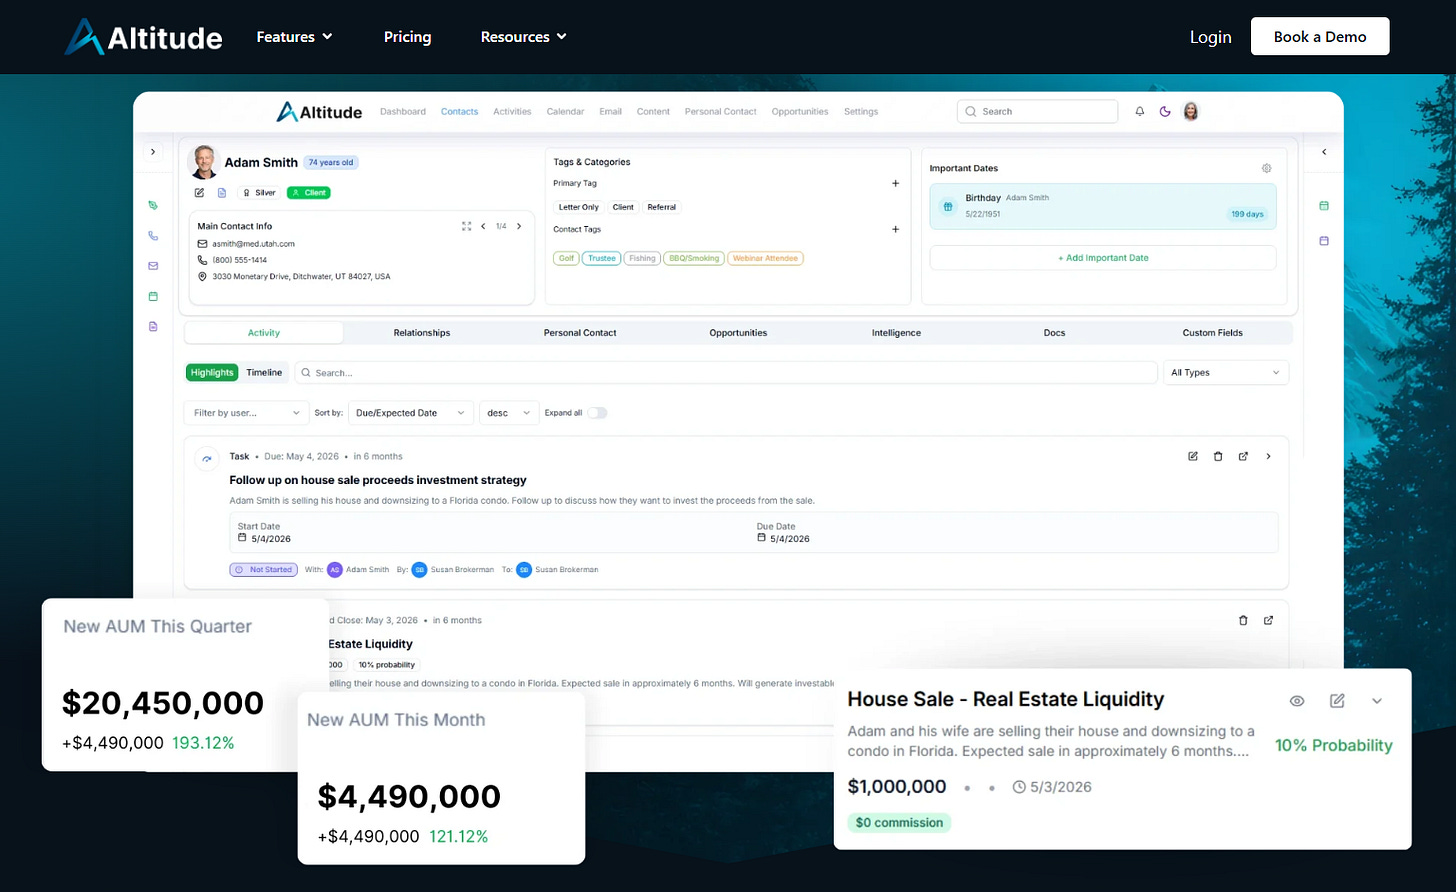The height and width of the screenshot is (892, 1456).
Task: Click the green leaf icon in left sidebar
Action: click(x=153, y=205)
